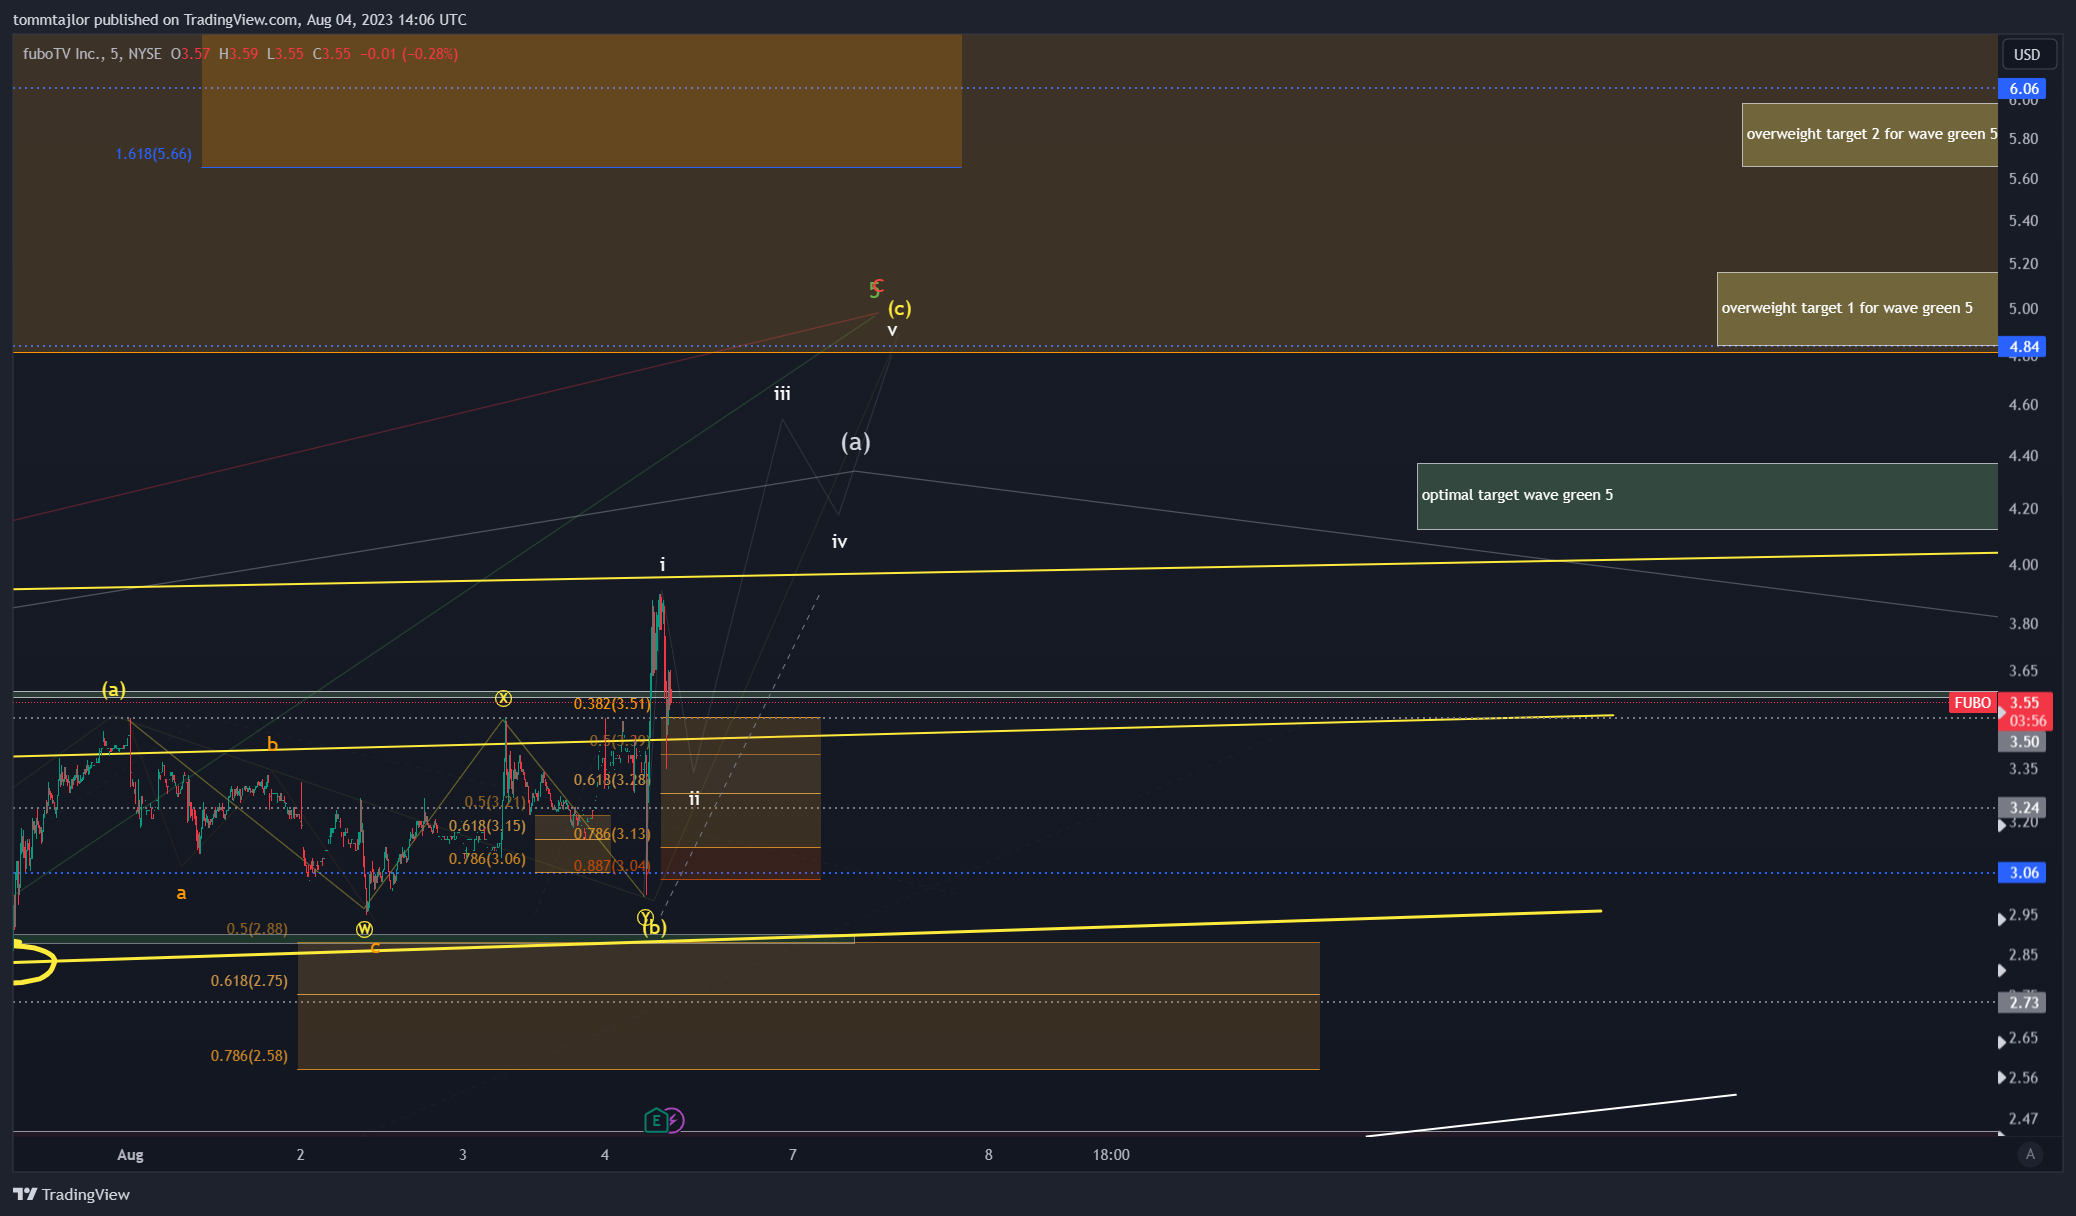Click the 'Aug' date axis label
Image resolution: width=2076 pixels, height=1216 pixels.
[x=130, y=1155]
